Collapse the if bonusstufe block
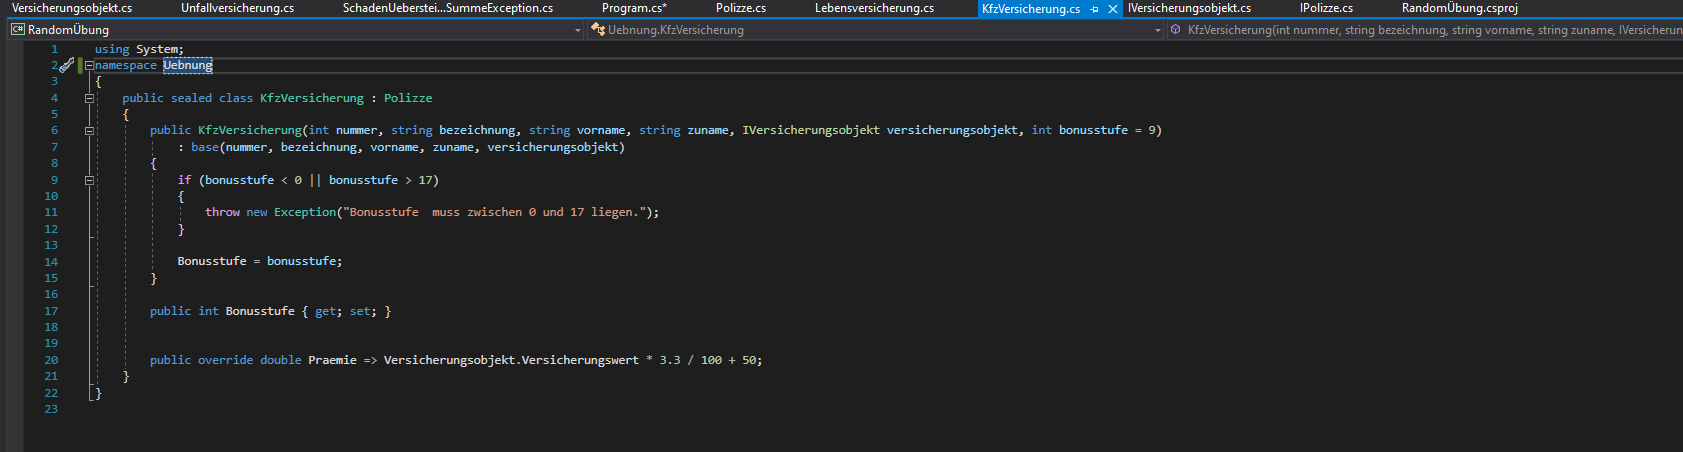This screenshot has width=1683, height=452. [89, 180]
